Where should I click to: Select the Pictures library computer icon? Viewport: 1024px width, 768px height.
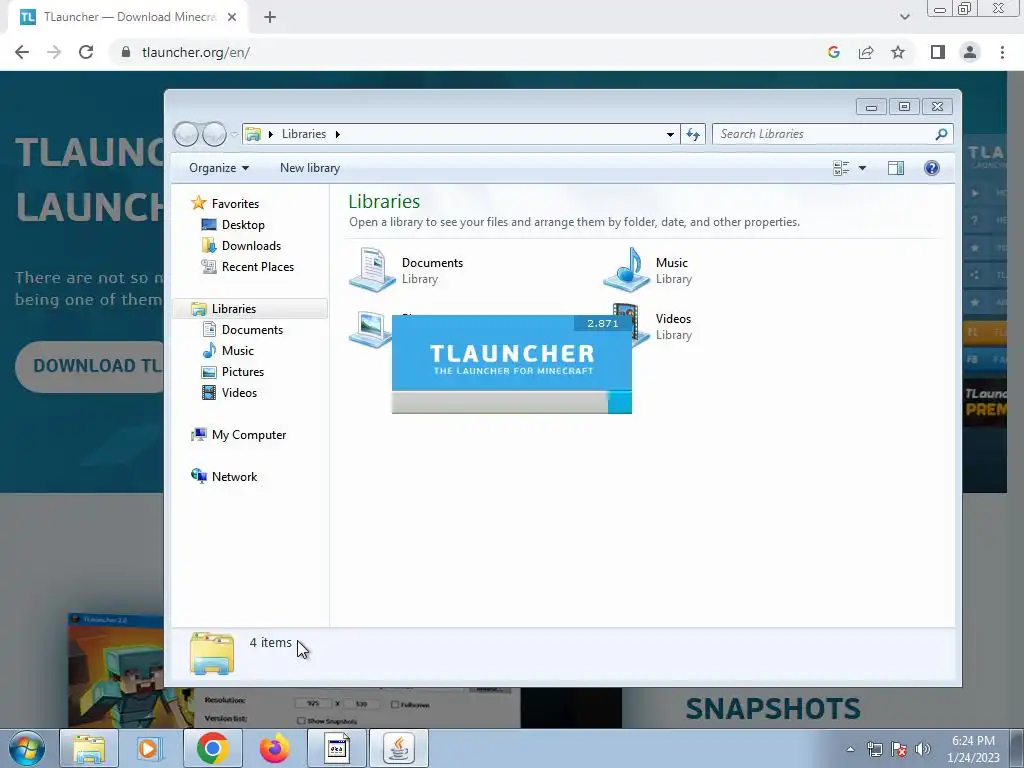(370, 329)
